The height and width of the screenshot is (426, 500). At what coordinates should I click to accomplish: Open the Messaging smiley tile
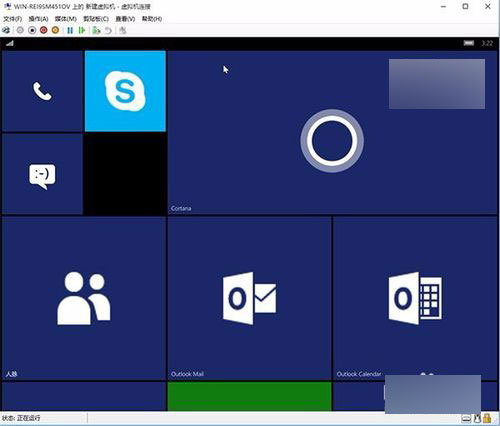point(42,174)
